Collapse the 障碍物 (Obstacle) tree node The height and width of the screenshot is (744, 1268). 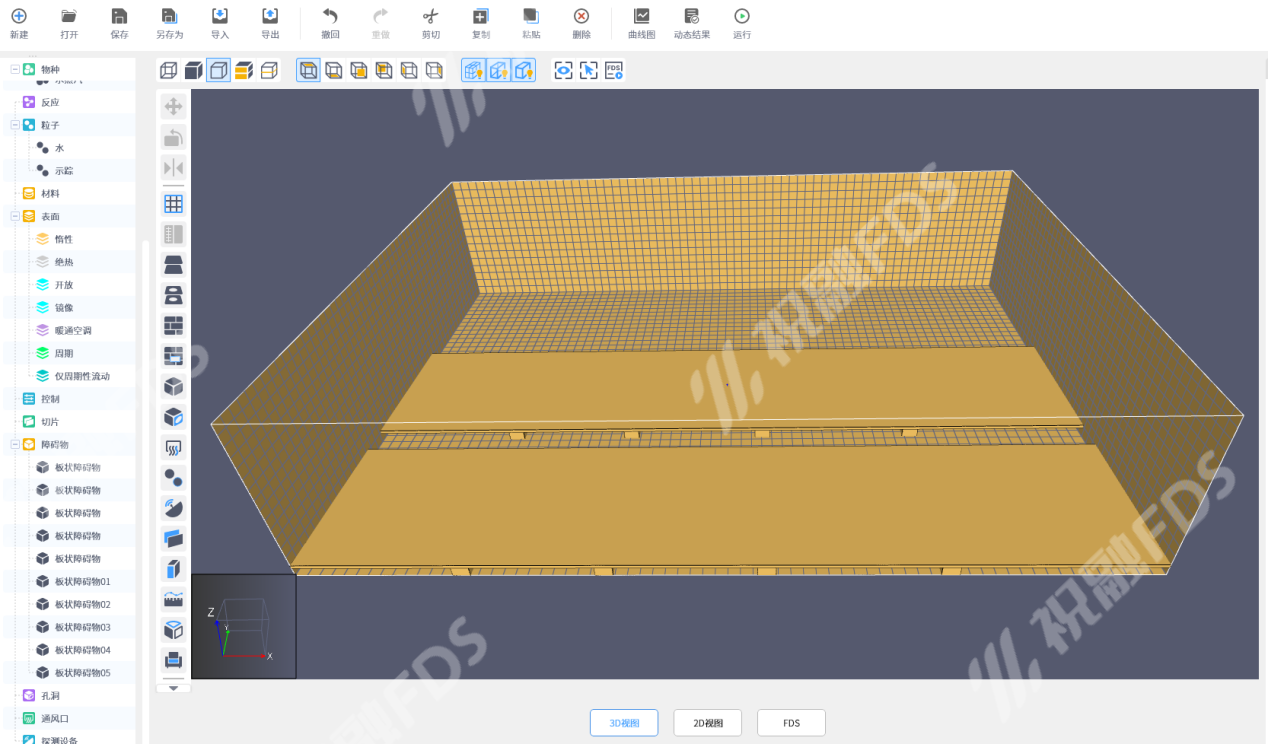(15, 444)
